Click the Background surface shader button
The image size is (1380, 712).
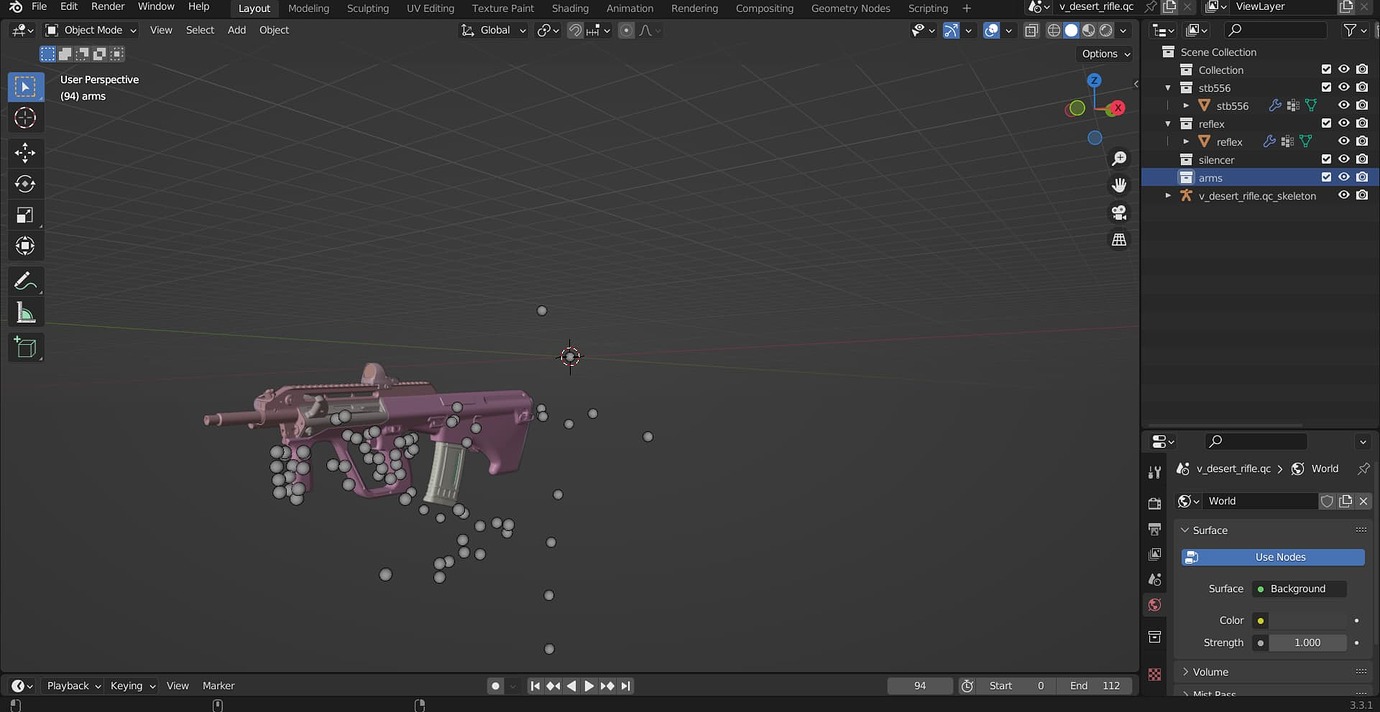(x=1298, y=588)
